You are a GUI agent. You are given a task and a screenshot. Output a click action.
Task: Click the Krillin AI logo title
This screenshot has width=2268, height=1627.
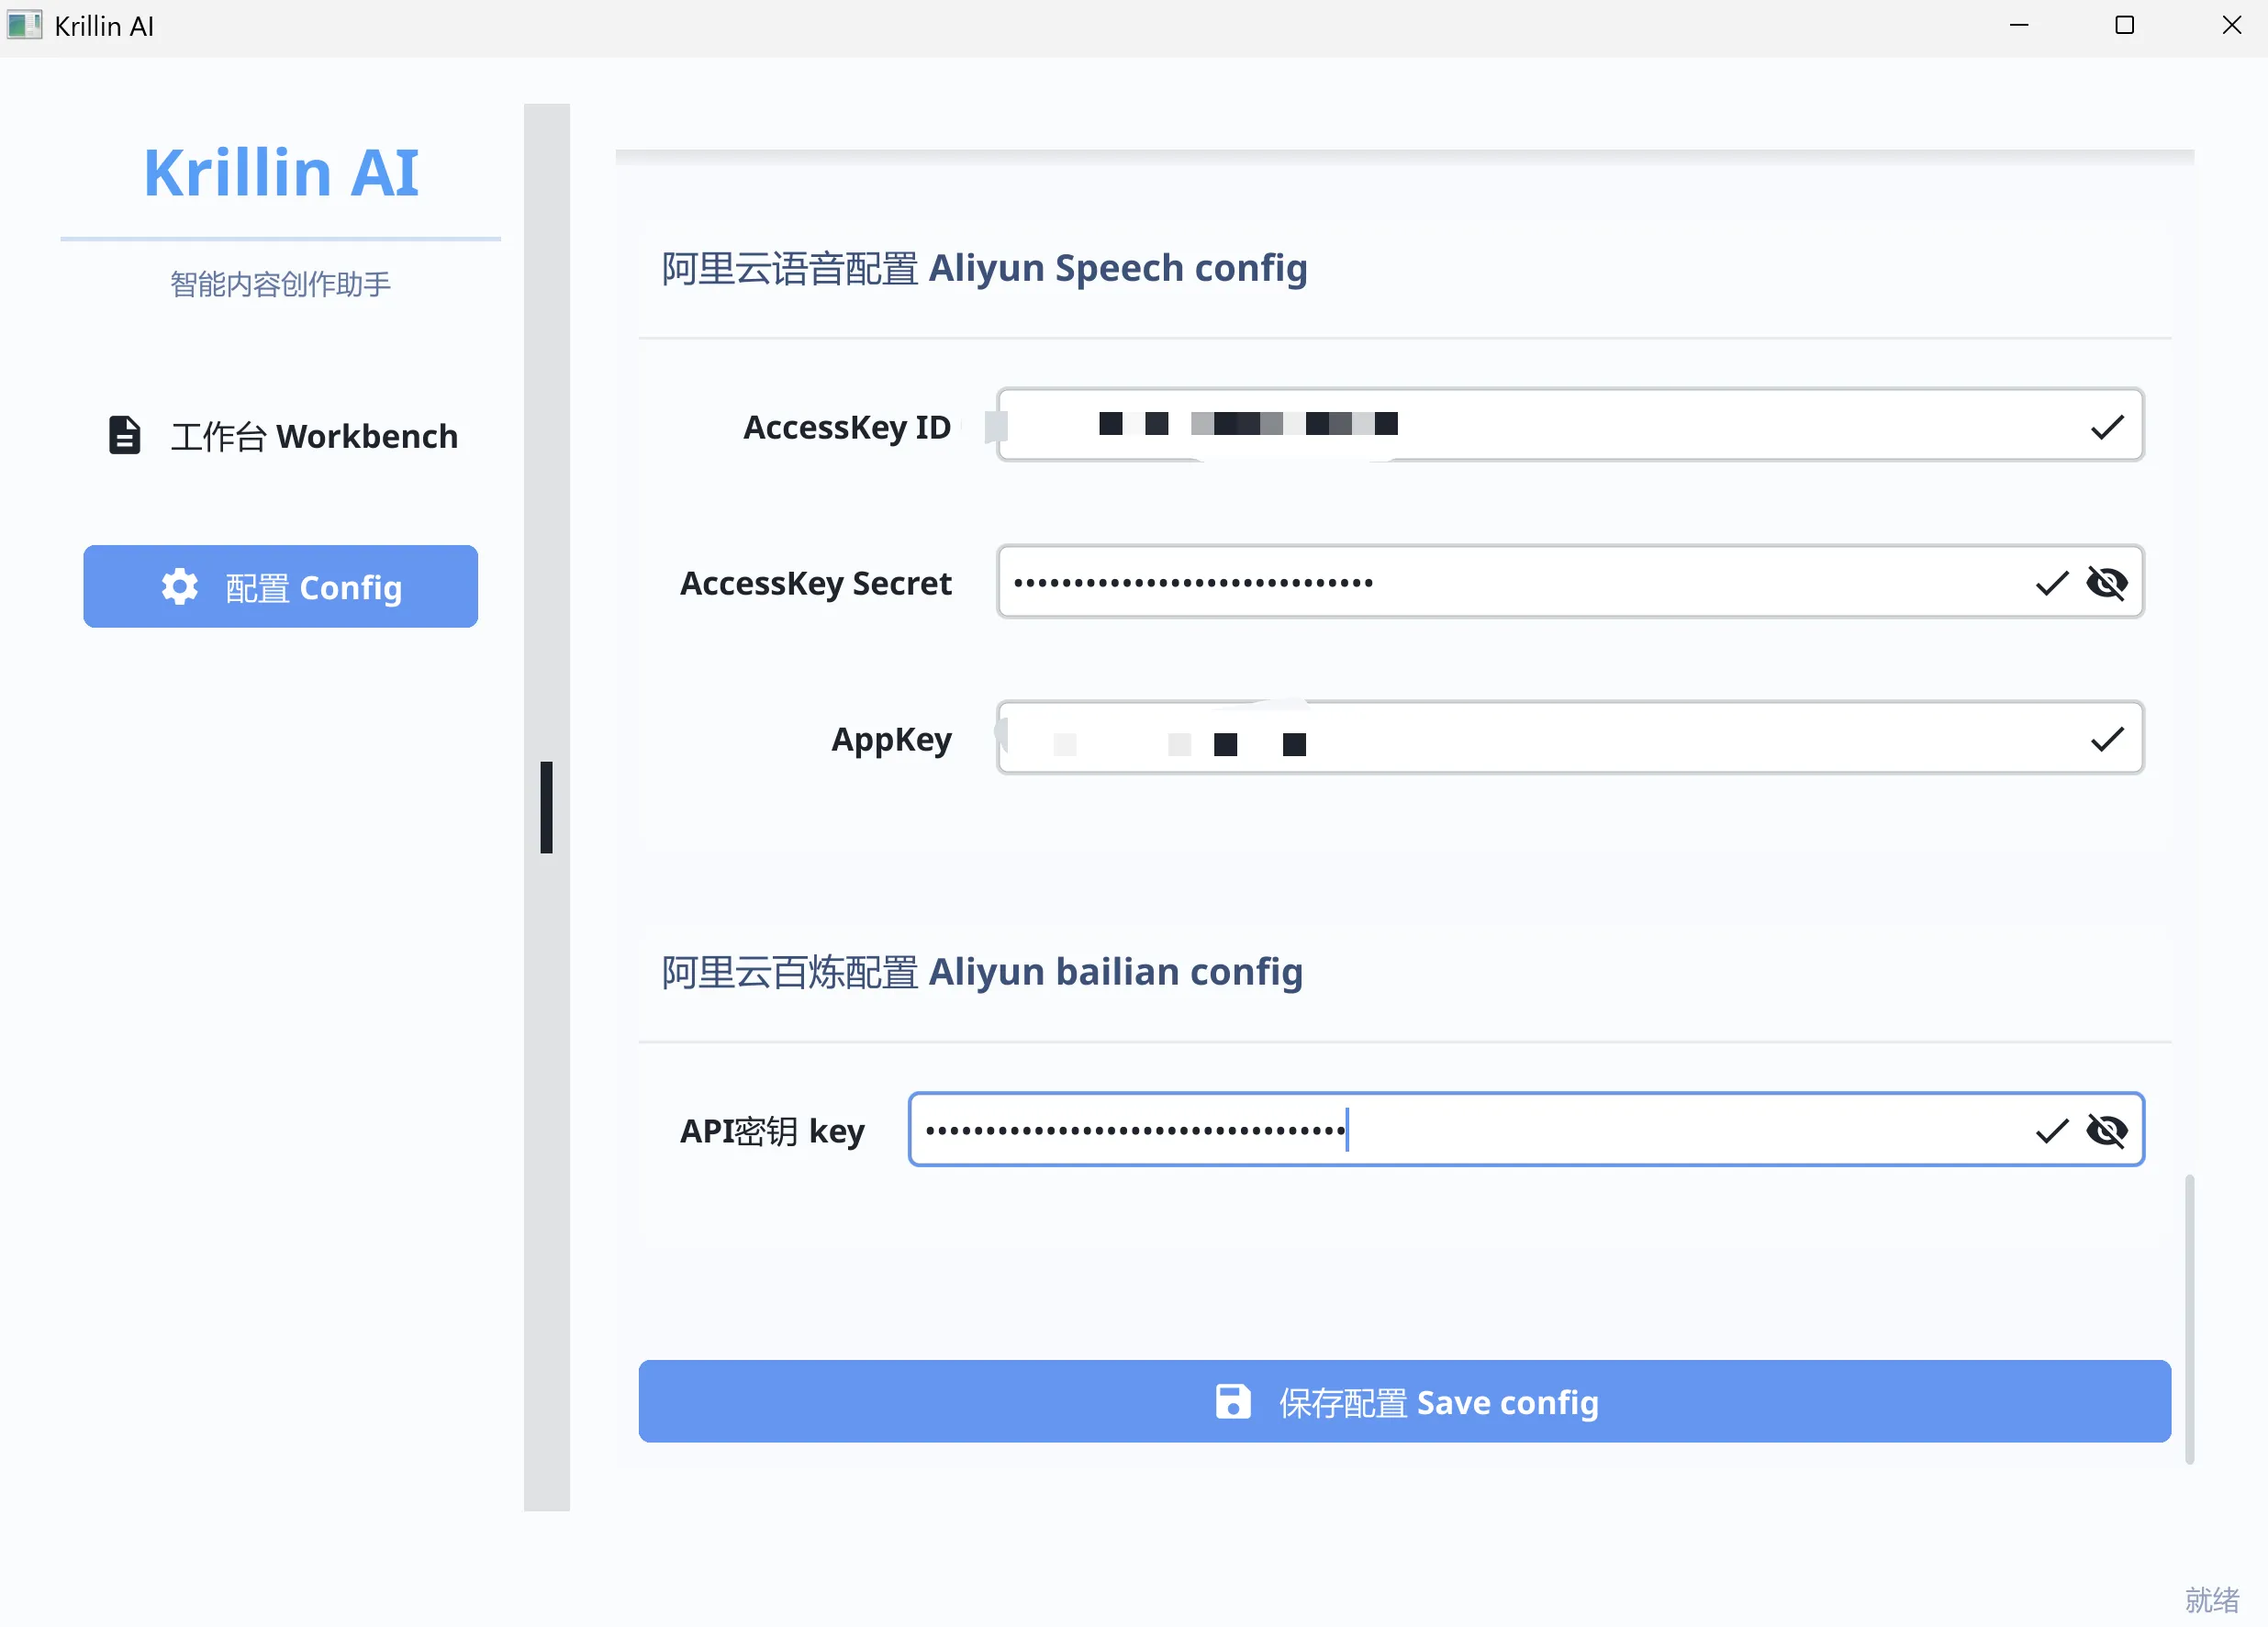(x=281, y=172)
